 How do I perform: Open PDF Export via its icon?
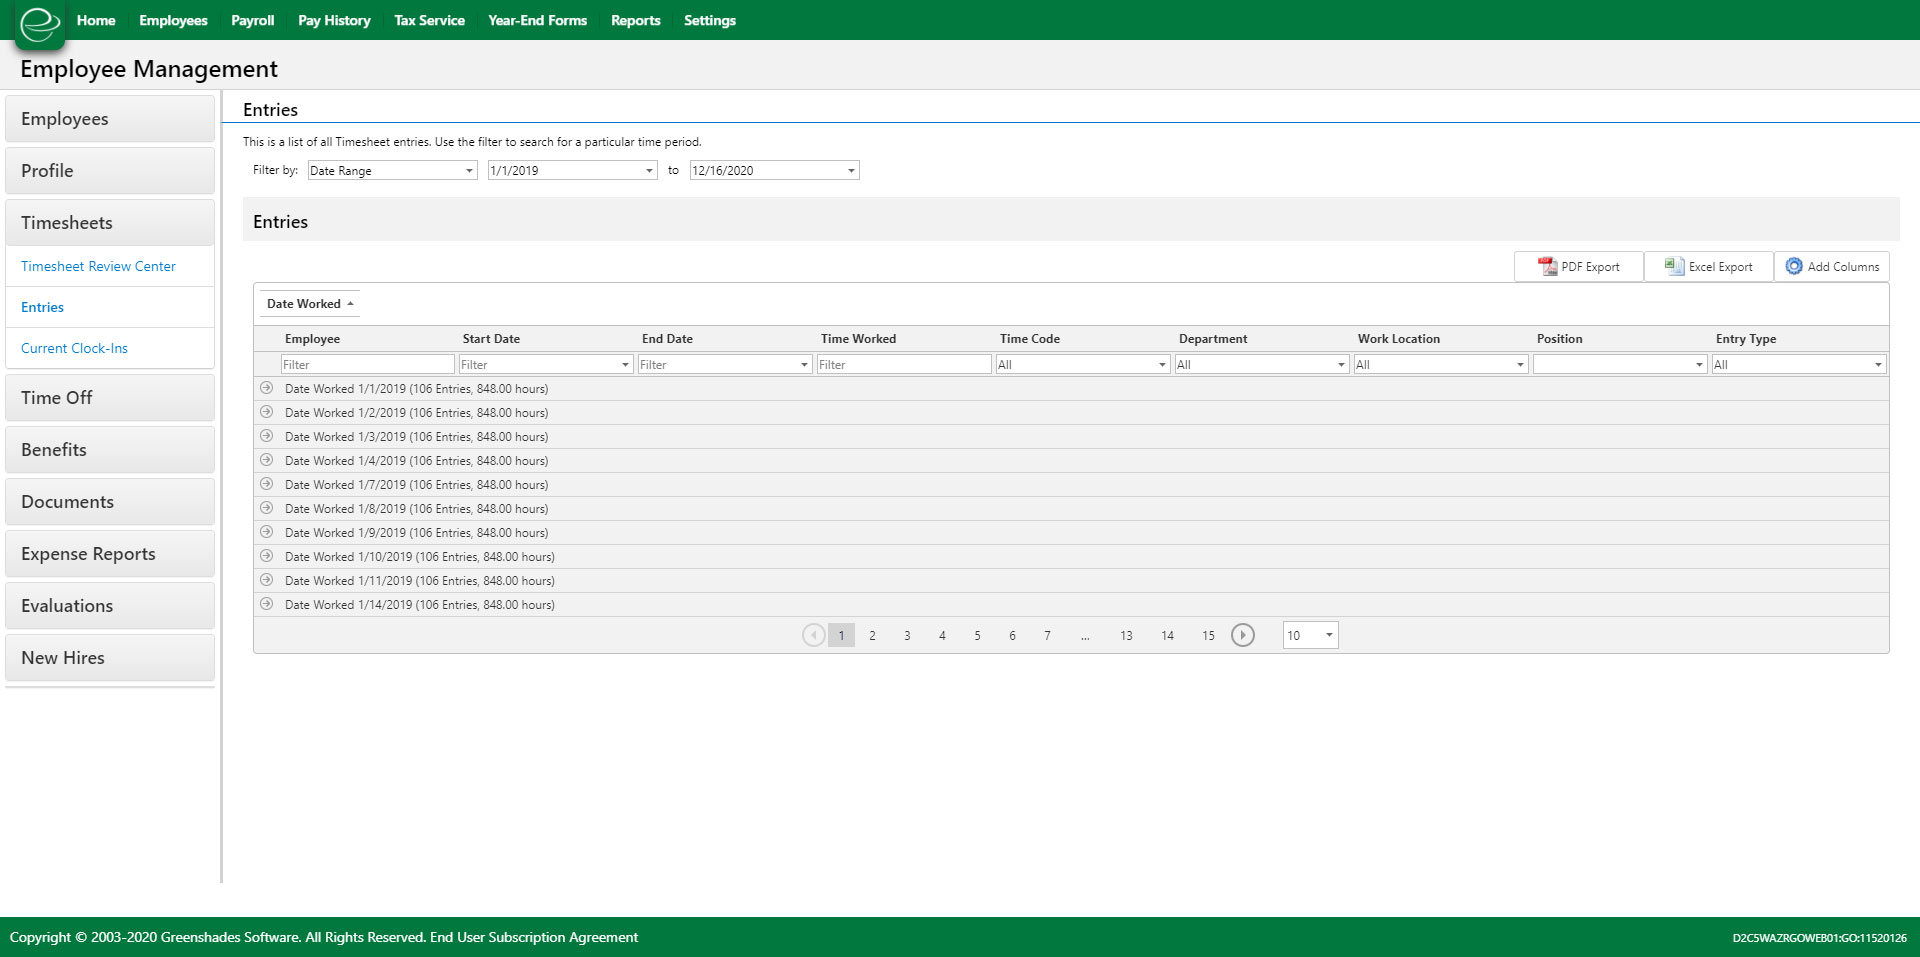pos(1548,266)
